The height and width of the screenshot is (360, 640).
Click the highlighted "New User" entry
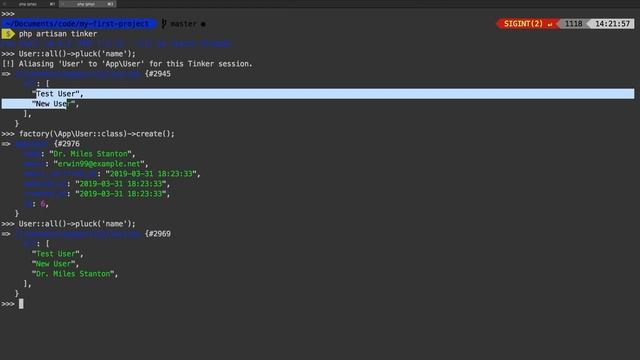click(55, 104)
